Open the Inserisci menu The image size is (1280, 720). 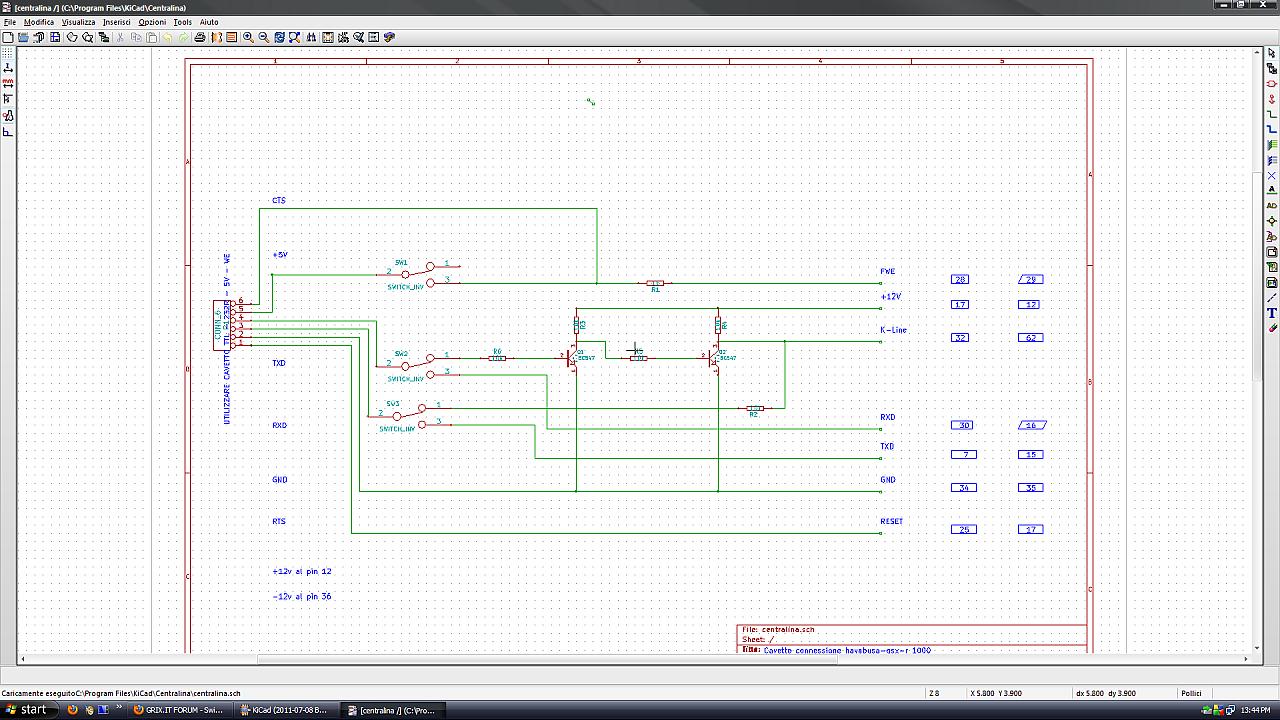point(116,22)
